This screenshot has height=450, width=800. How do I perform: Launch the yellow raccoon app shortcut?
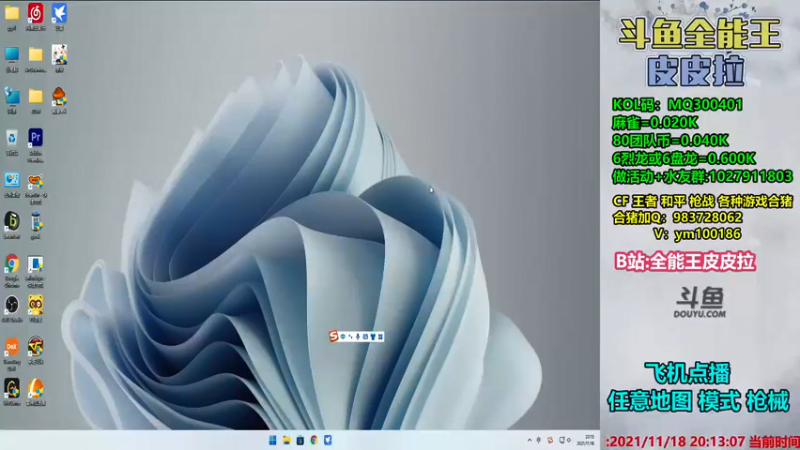tap(35, 308)
